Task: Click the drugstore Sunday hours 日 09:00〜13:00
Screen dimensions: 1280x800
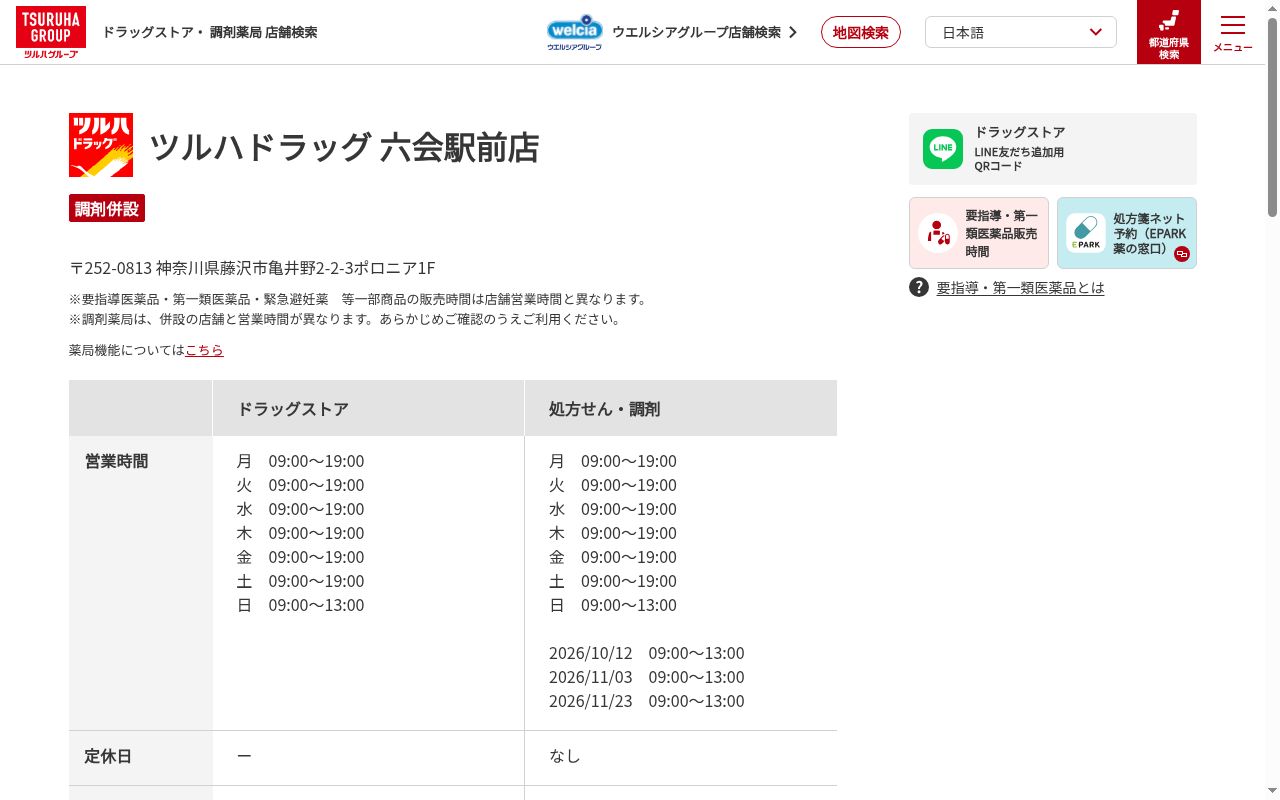Action: 300,605
